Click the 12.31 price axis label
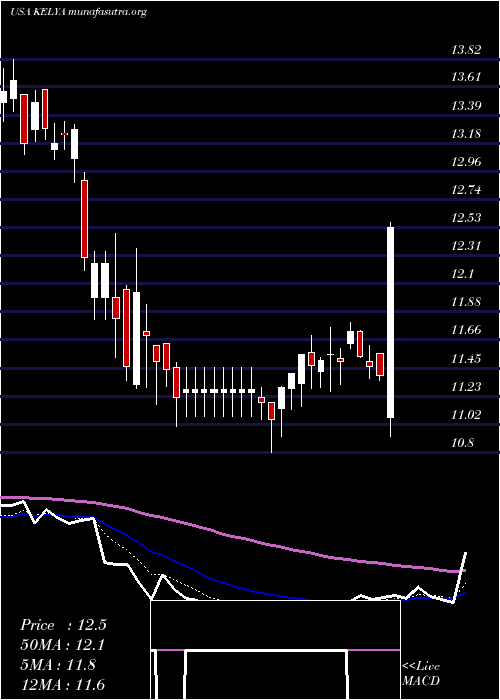This screenshot has height=700, width=500. coord(466,246)
